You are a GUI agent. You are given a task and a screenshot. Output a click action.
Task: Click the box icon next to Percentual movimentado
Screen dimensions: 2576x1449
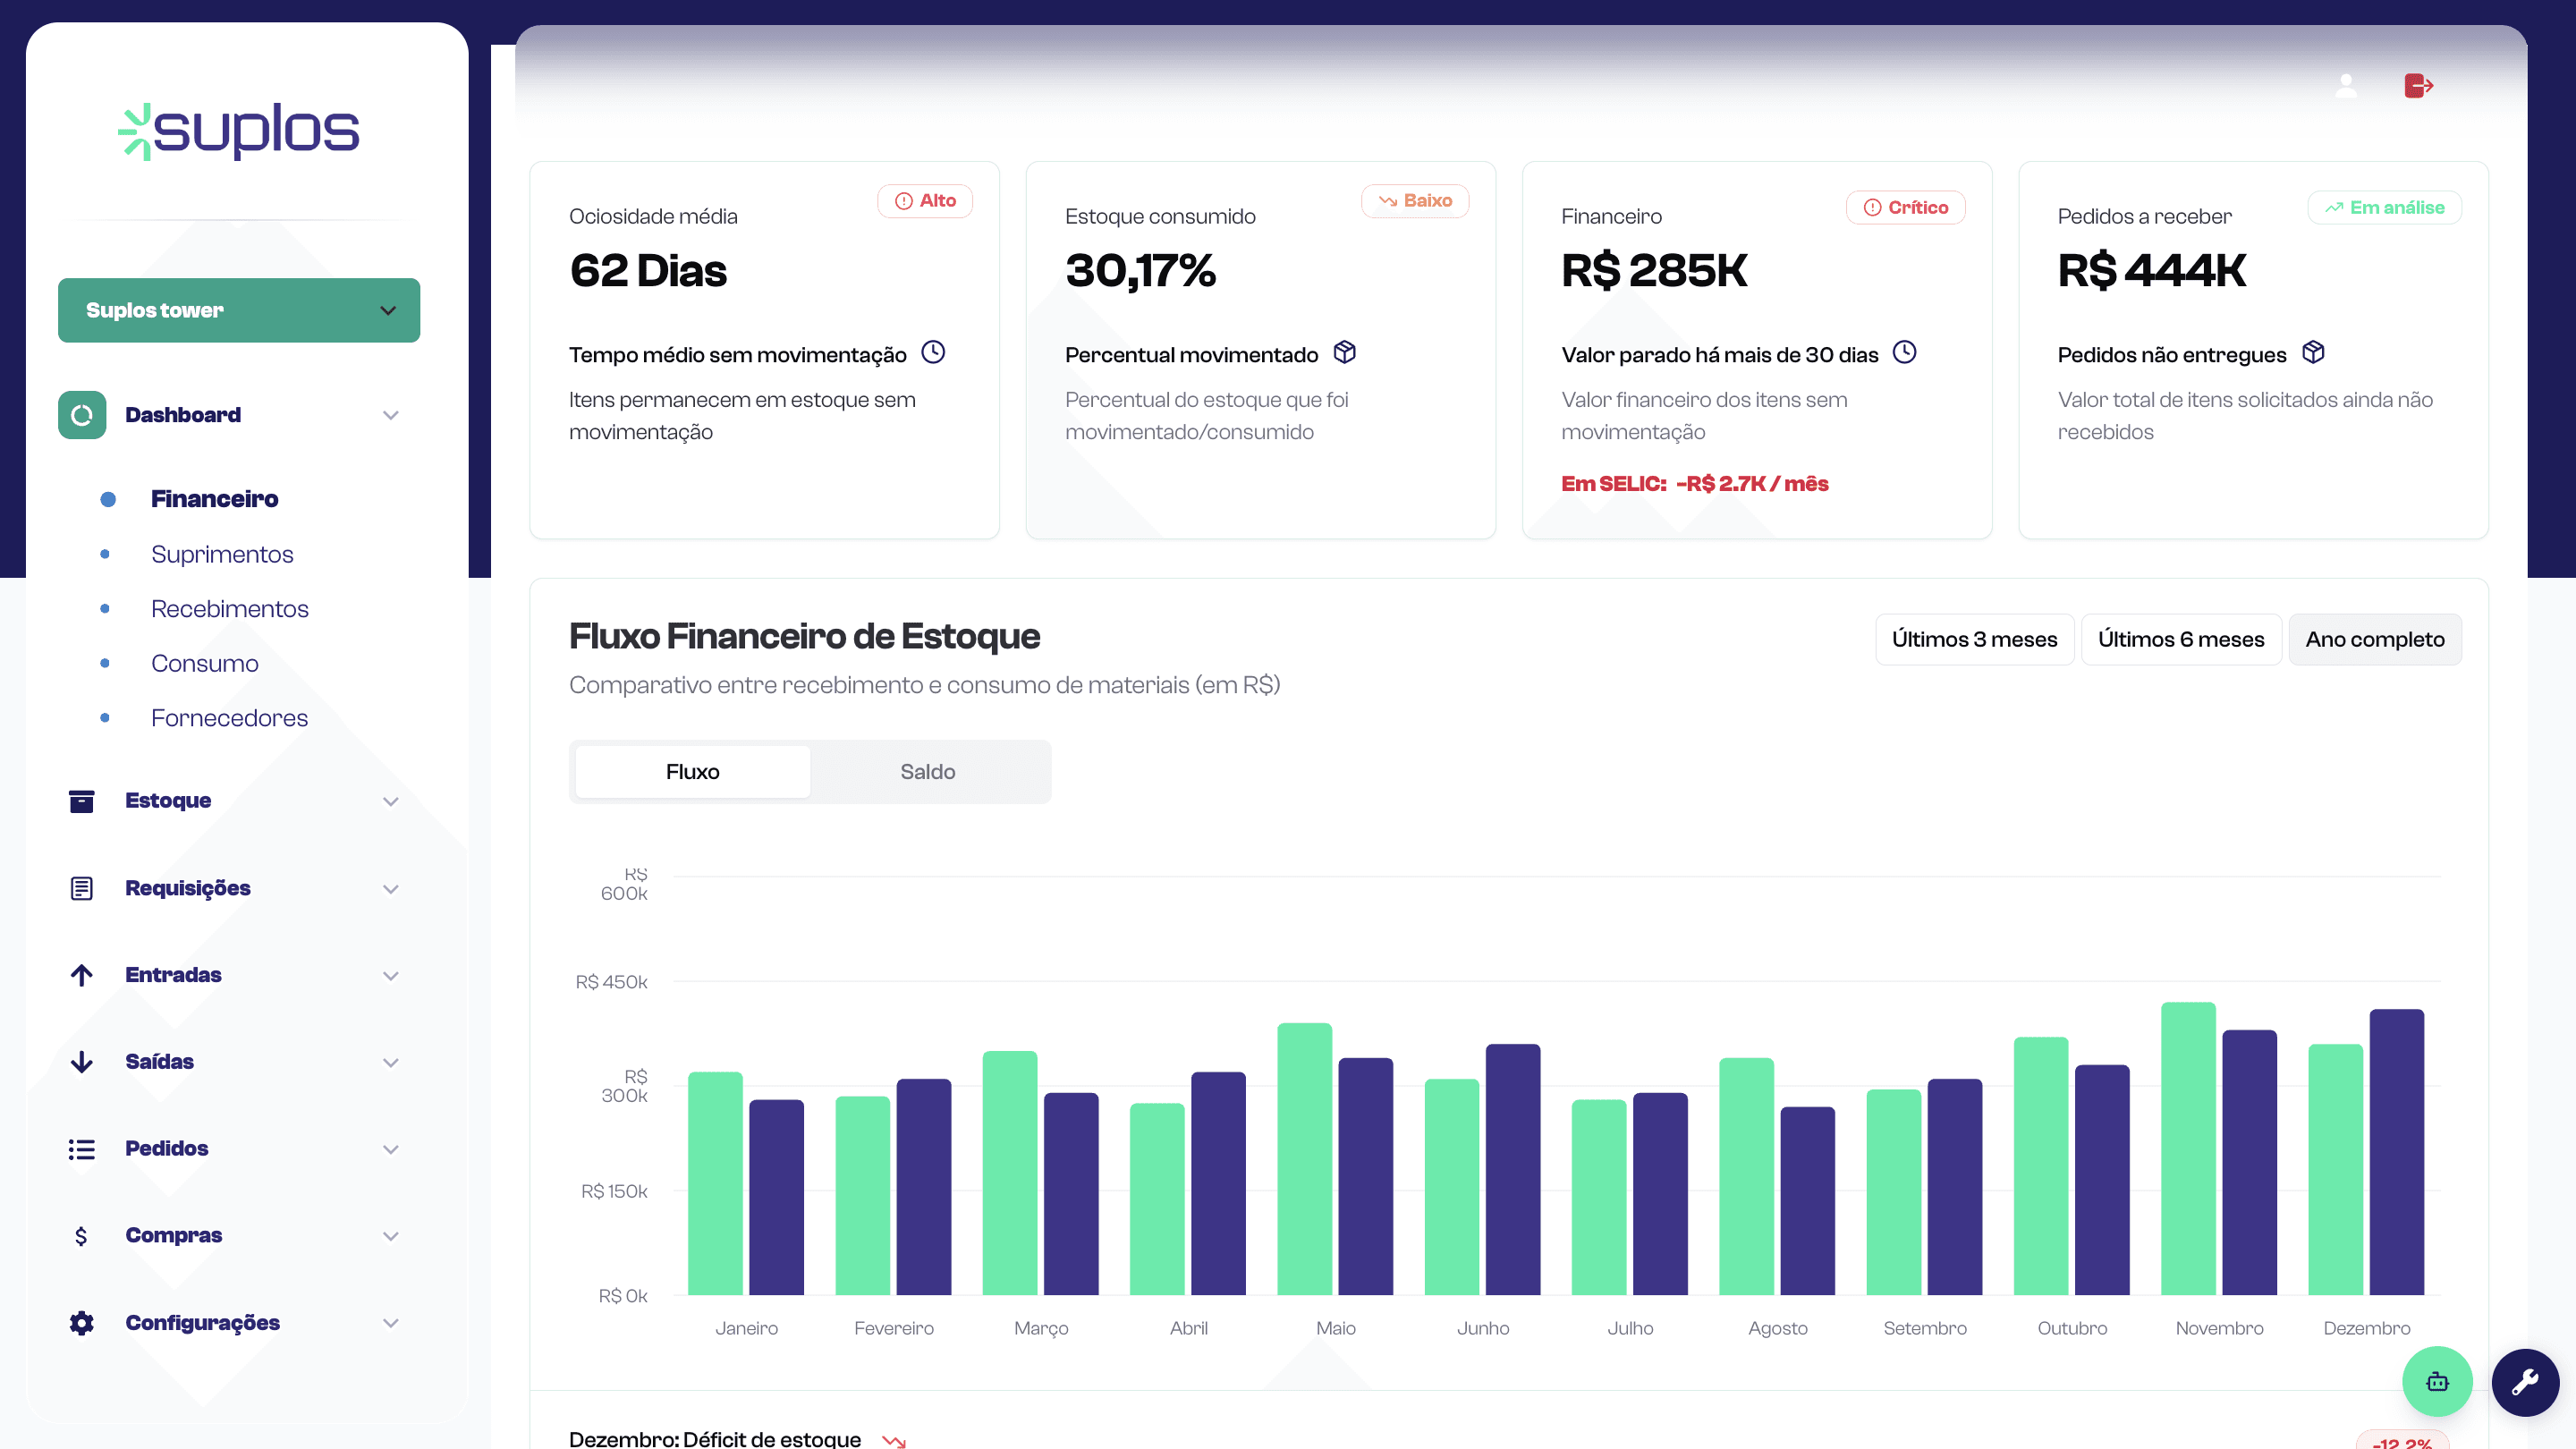click(x=1345, y=352)
